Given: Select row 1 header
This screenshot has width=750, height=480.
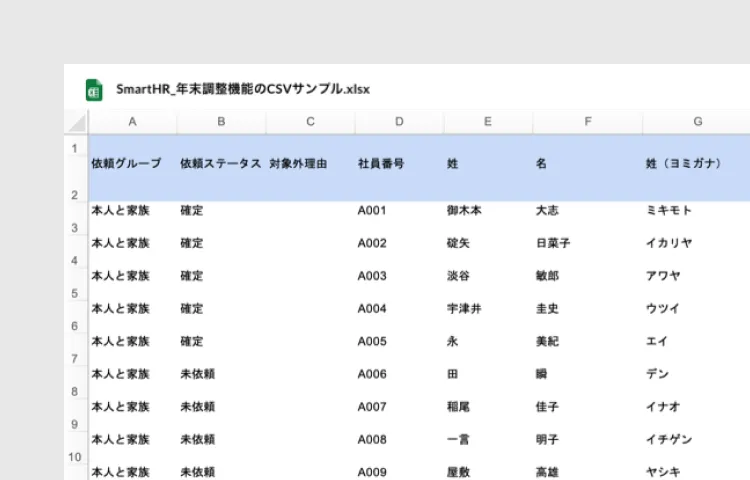Looking at the screenshot, I should tap(75, 149).
